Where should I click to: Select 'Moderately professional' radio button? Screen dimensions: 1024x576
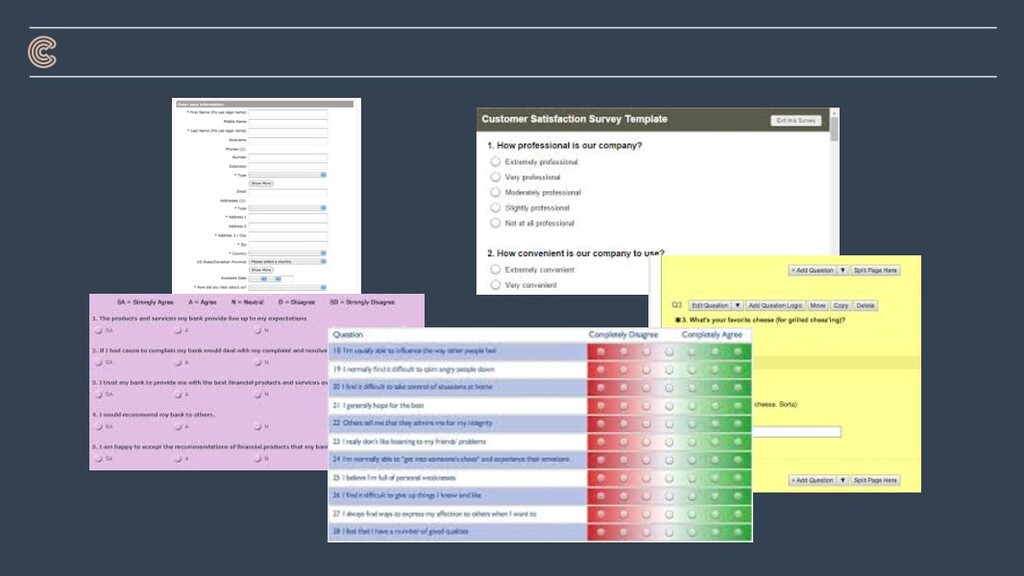tap(495, 192)
